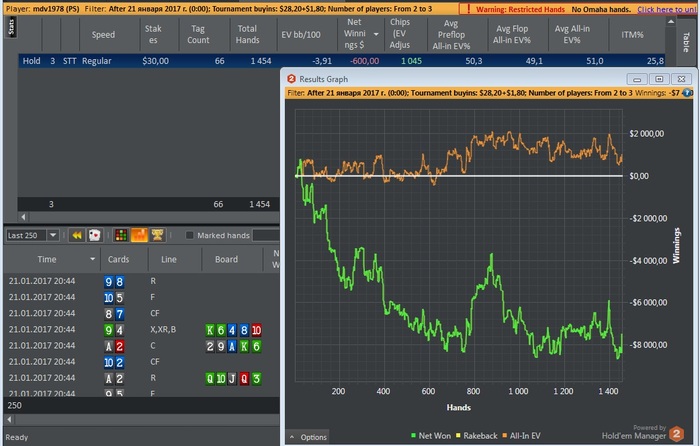Sort by Avg Flop All-in EV% header
This screenshot has width=700, height=446.
point(512,34)
